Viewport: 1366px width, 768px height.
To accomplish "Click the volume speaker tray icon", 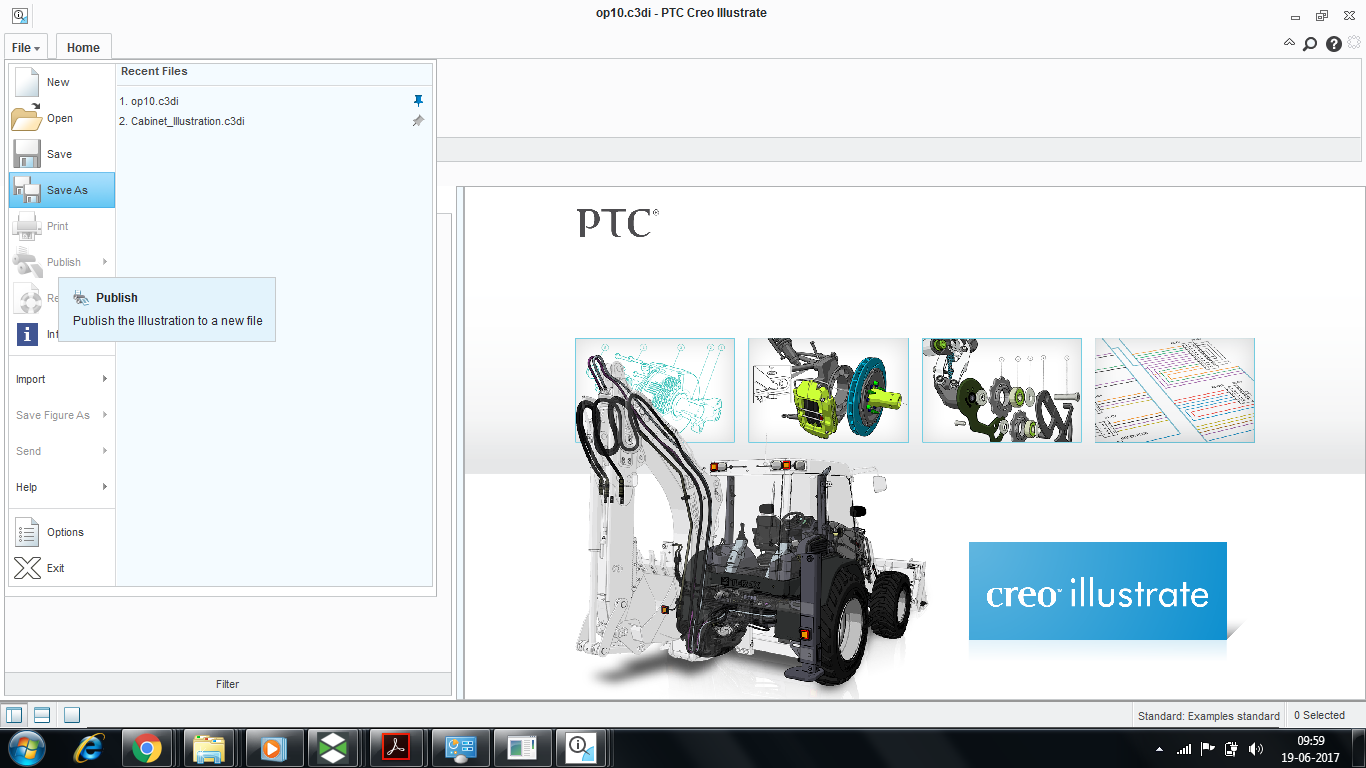I will pos(1257,749).
